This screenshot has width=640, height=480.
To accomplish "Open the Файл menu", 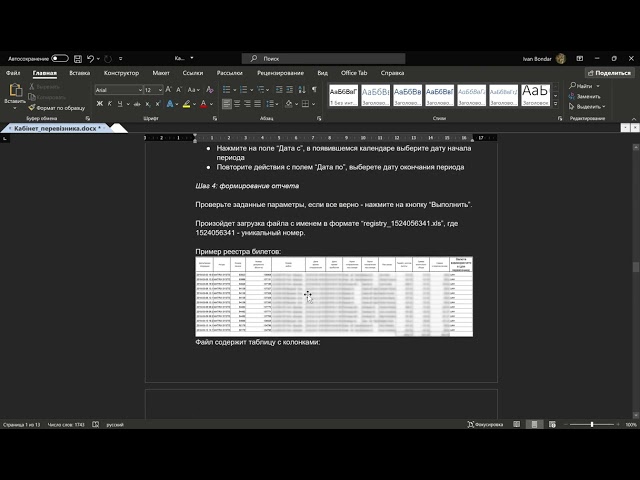I will (13, 73).
